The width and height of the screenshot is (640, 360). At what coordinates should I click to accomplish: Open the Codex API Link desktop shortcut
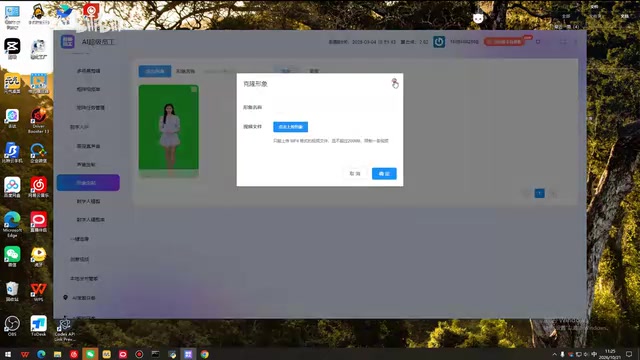[64, 330]
